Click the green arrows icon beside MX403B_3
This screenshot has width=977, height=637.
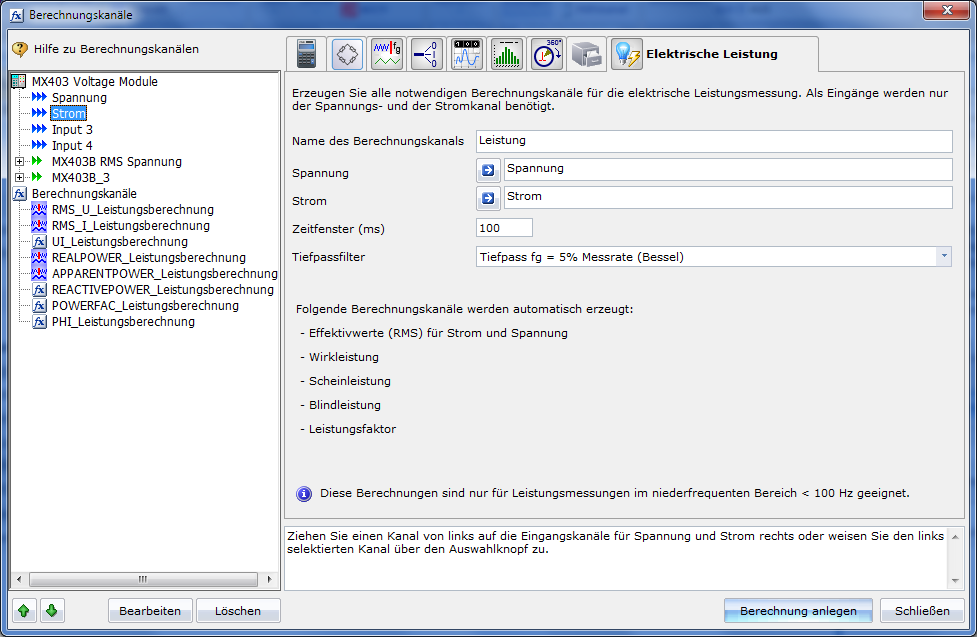pyautogui.click(x=37, y=177)
